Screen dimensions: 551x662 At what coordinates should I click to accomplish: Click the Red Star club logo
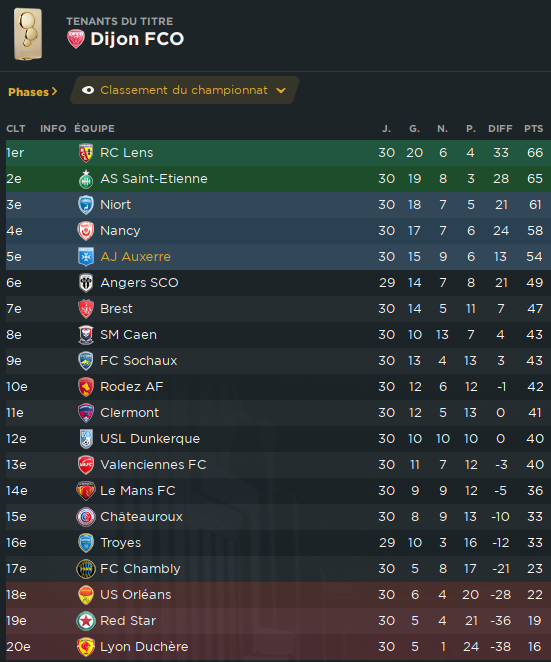[86, 621]
